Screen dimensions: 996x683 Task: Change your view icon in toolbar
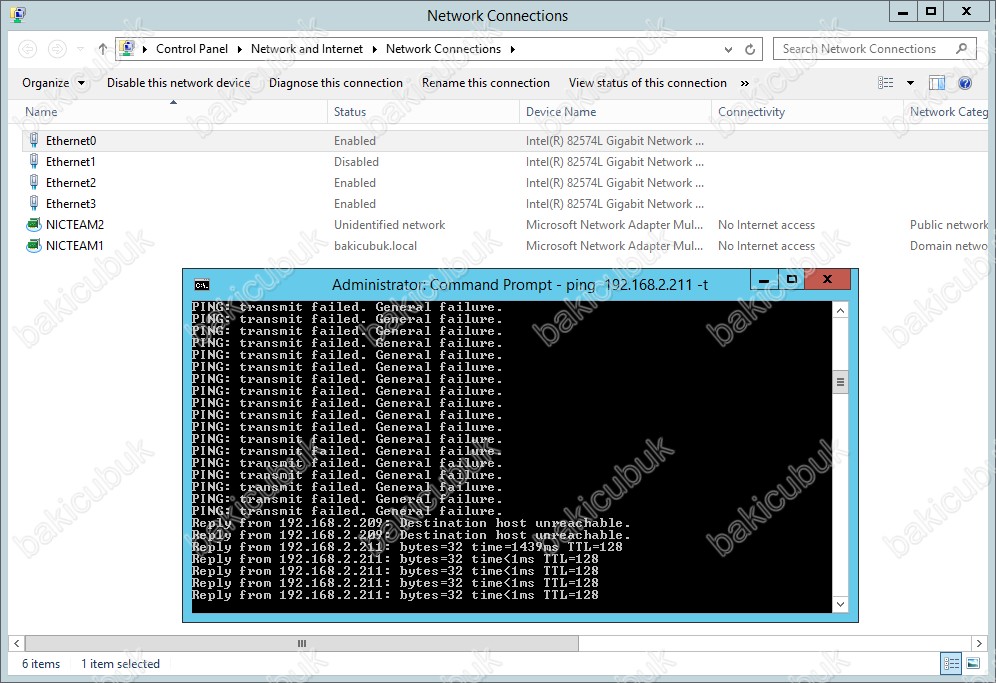click(885, 83)
